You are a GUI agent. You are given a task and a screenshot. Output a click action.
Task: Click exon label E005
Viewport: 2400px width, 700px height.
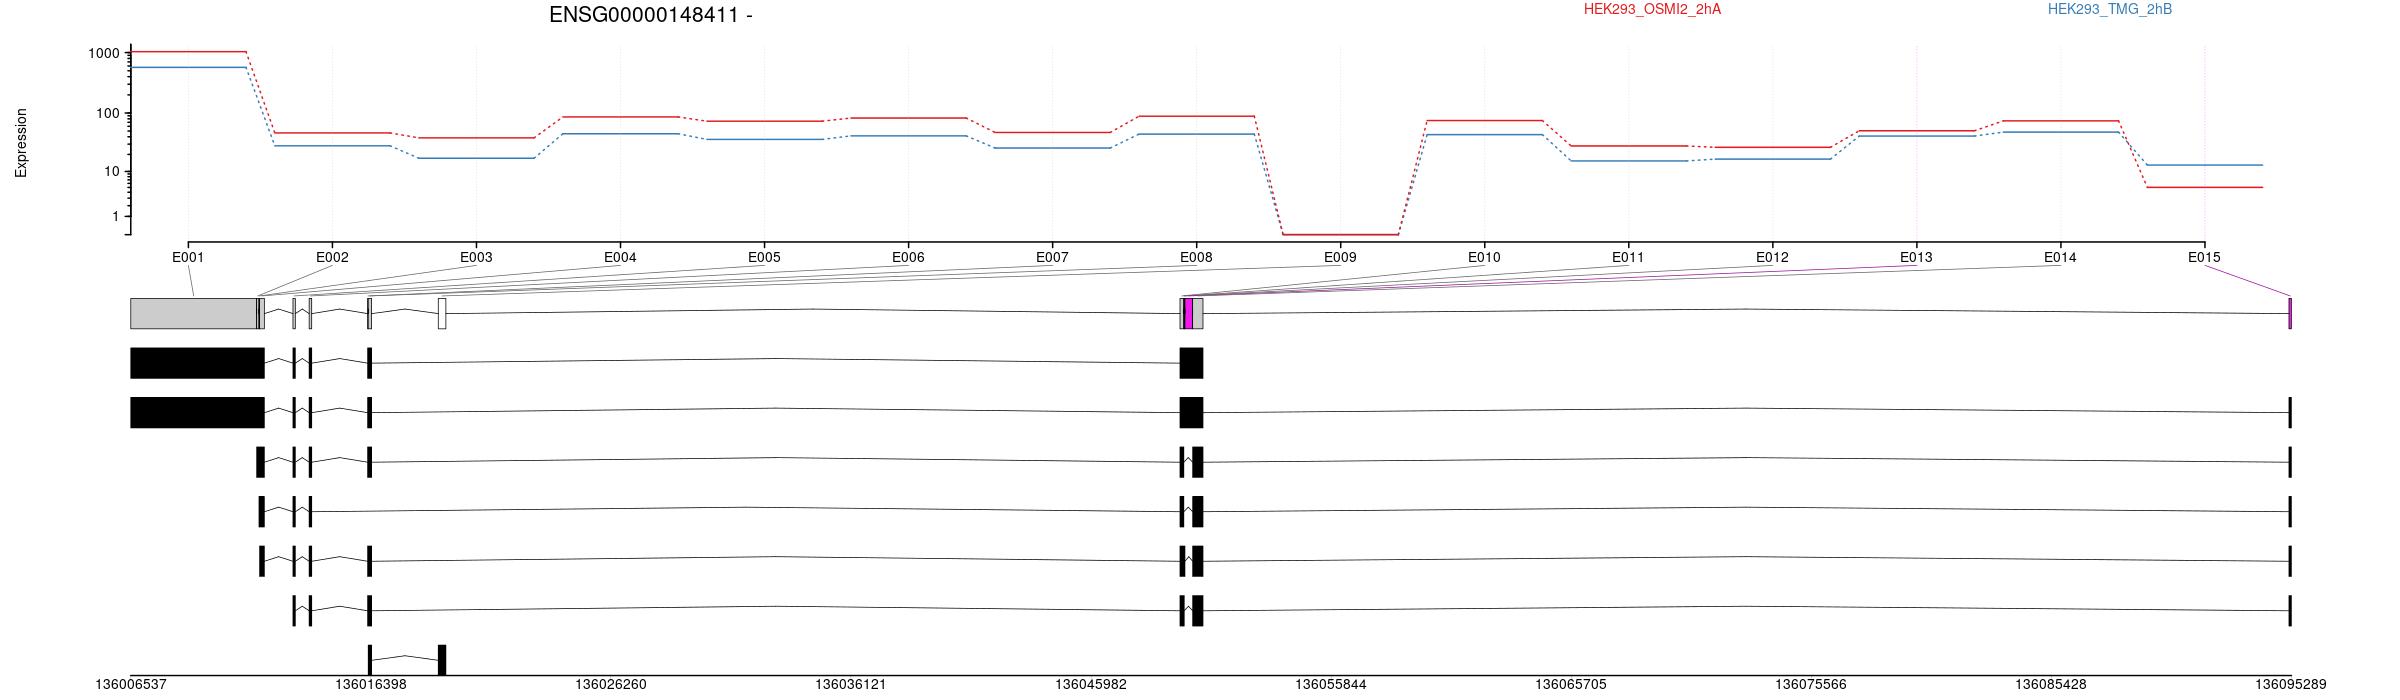click(x=764, y=257)
